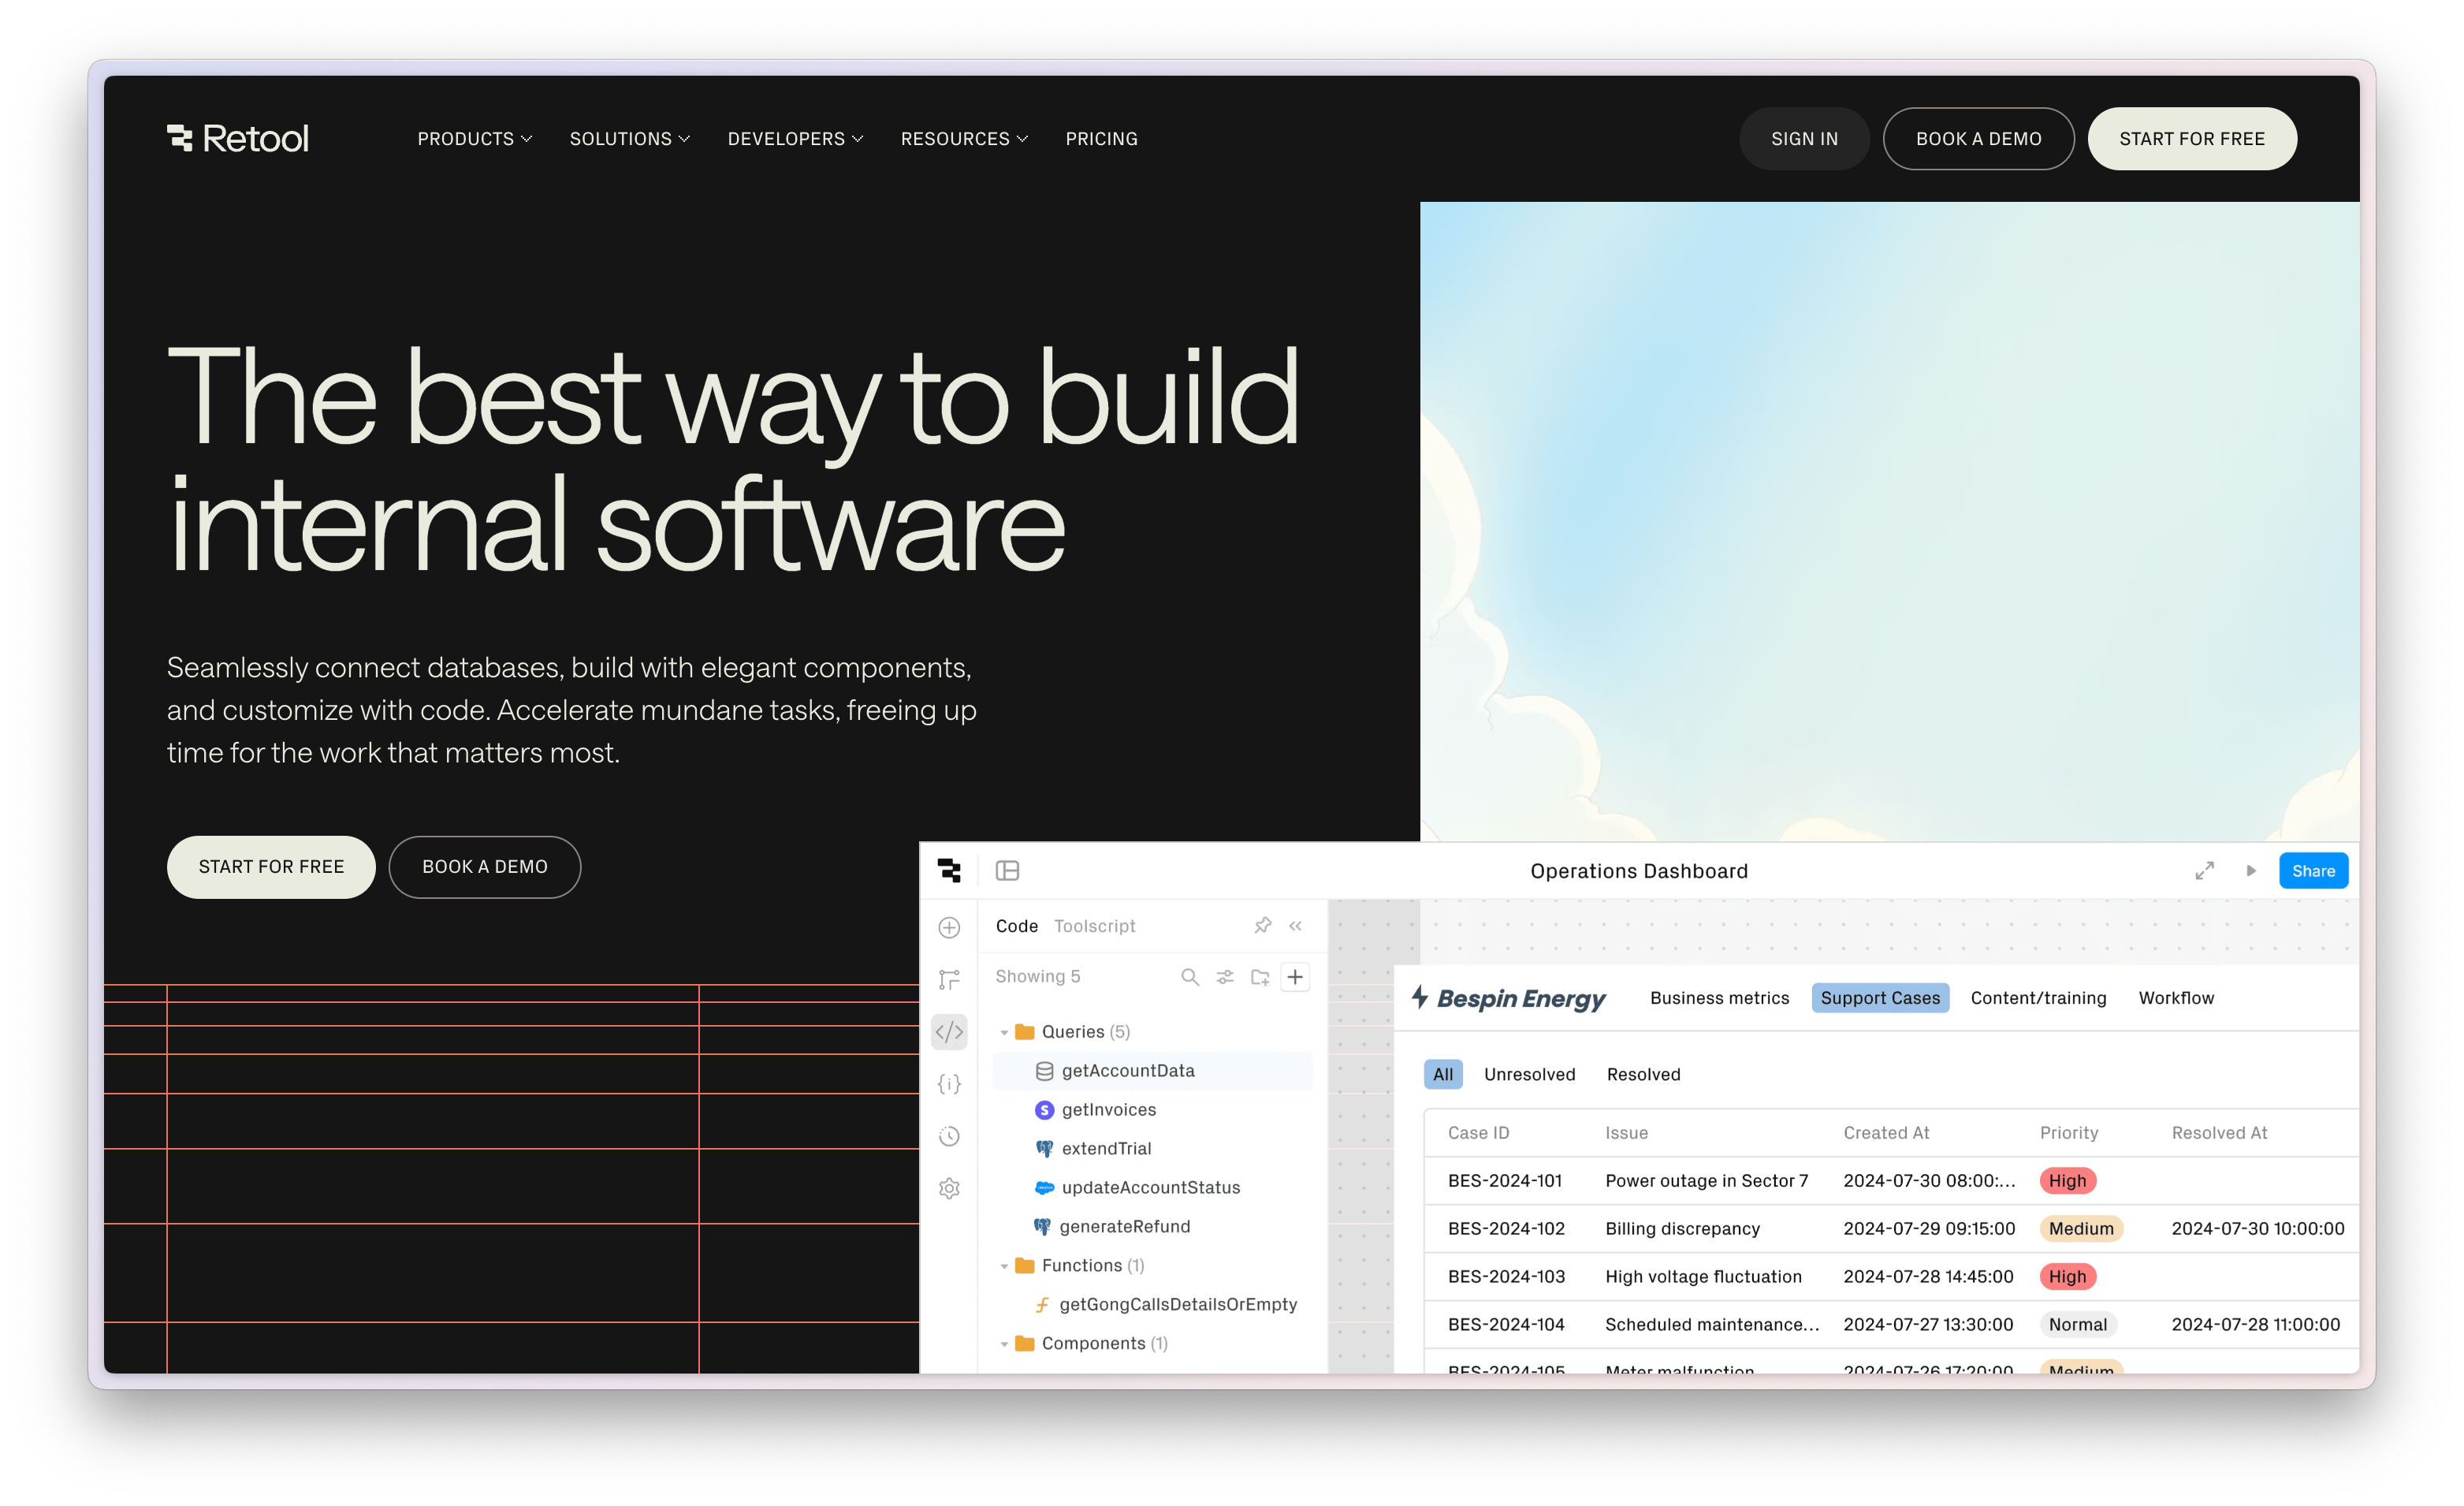2464x1506 pixels.
Task: Expand the PRODUCTS dropdown in the navbar
Action: point(473,138)
